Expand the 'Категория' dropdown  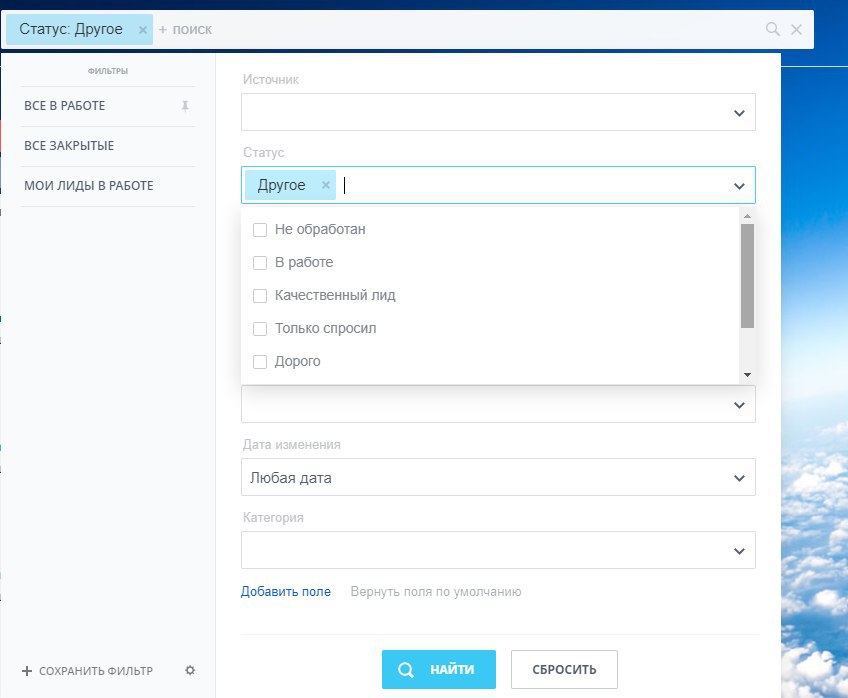tap(739, 551)
